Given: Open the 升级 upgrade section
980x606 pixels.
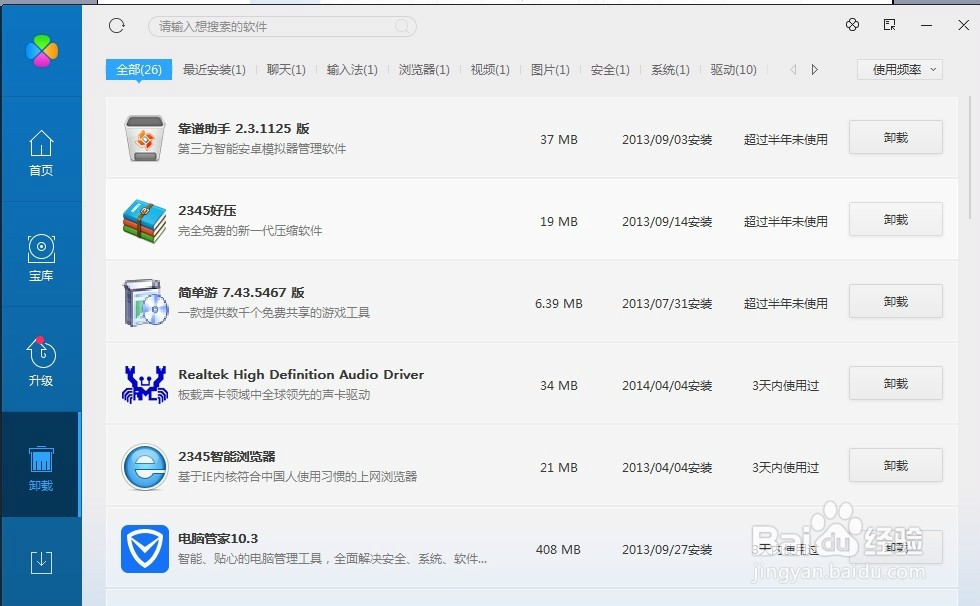Looking at the screenshot, I should click(41, 362).
